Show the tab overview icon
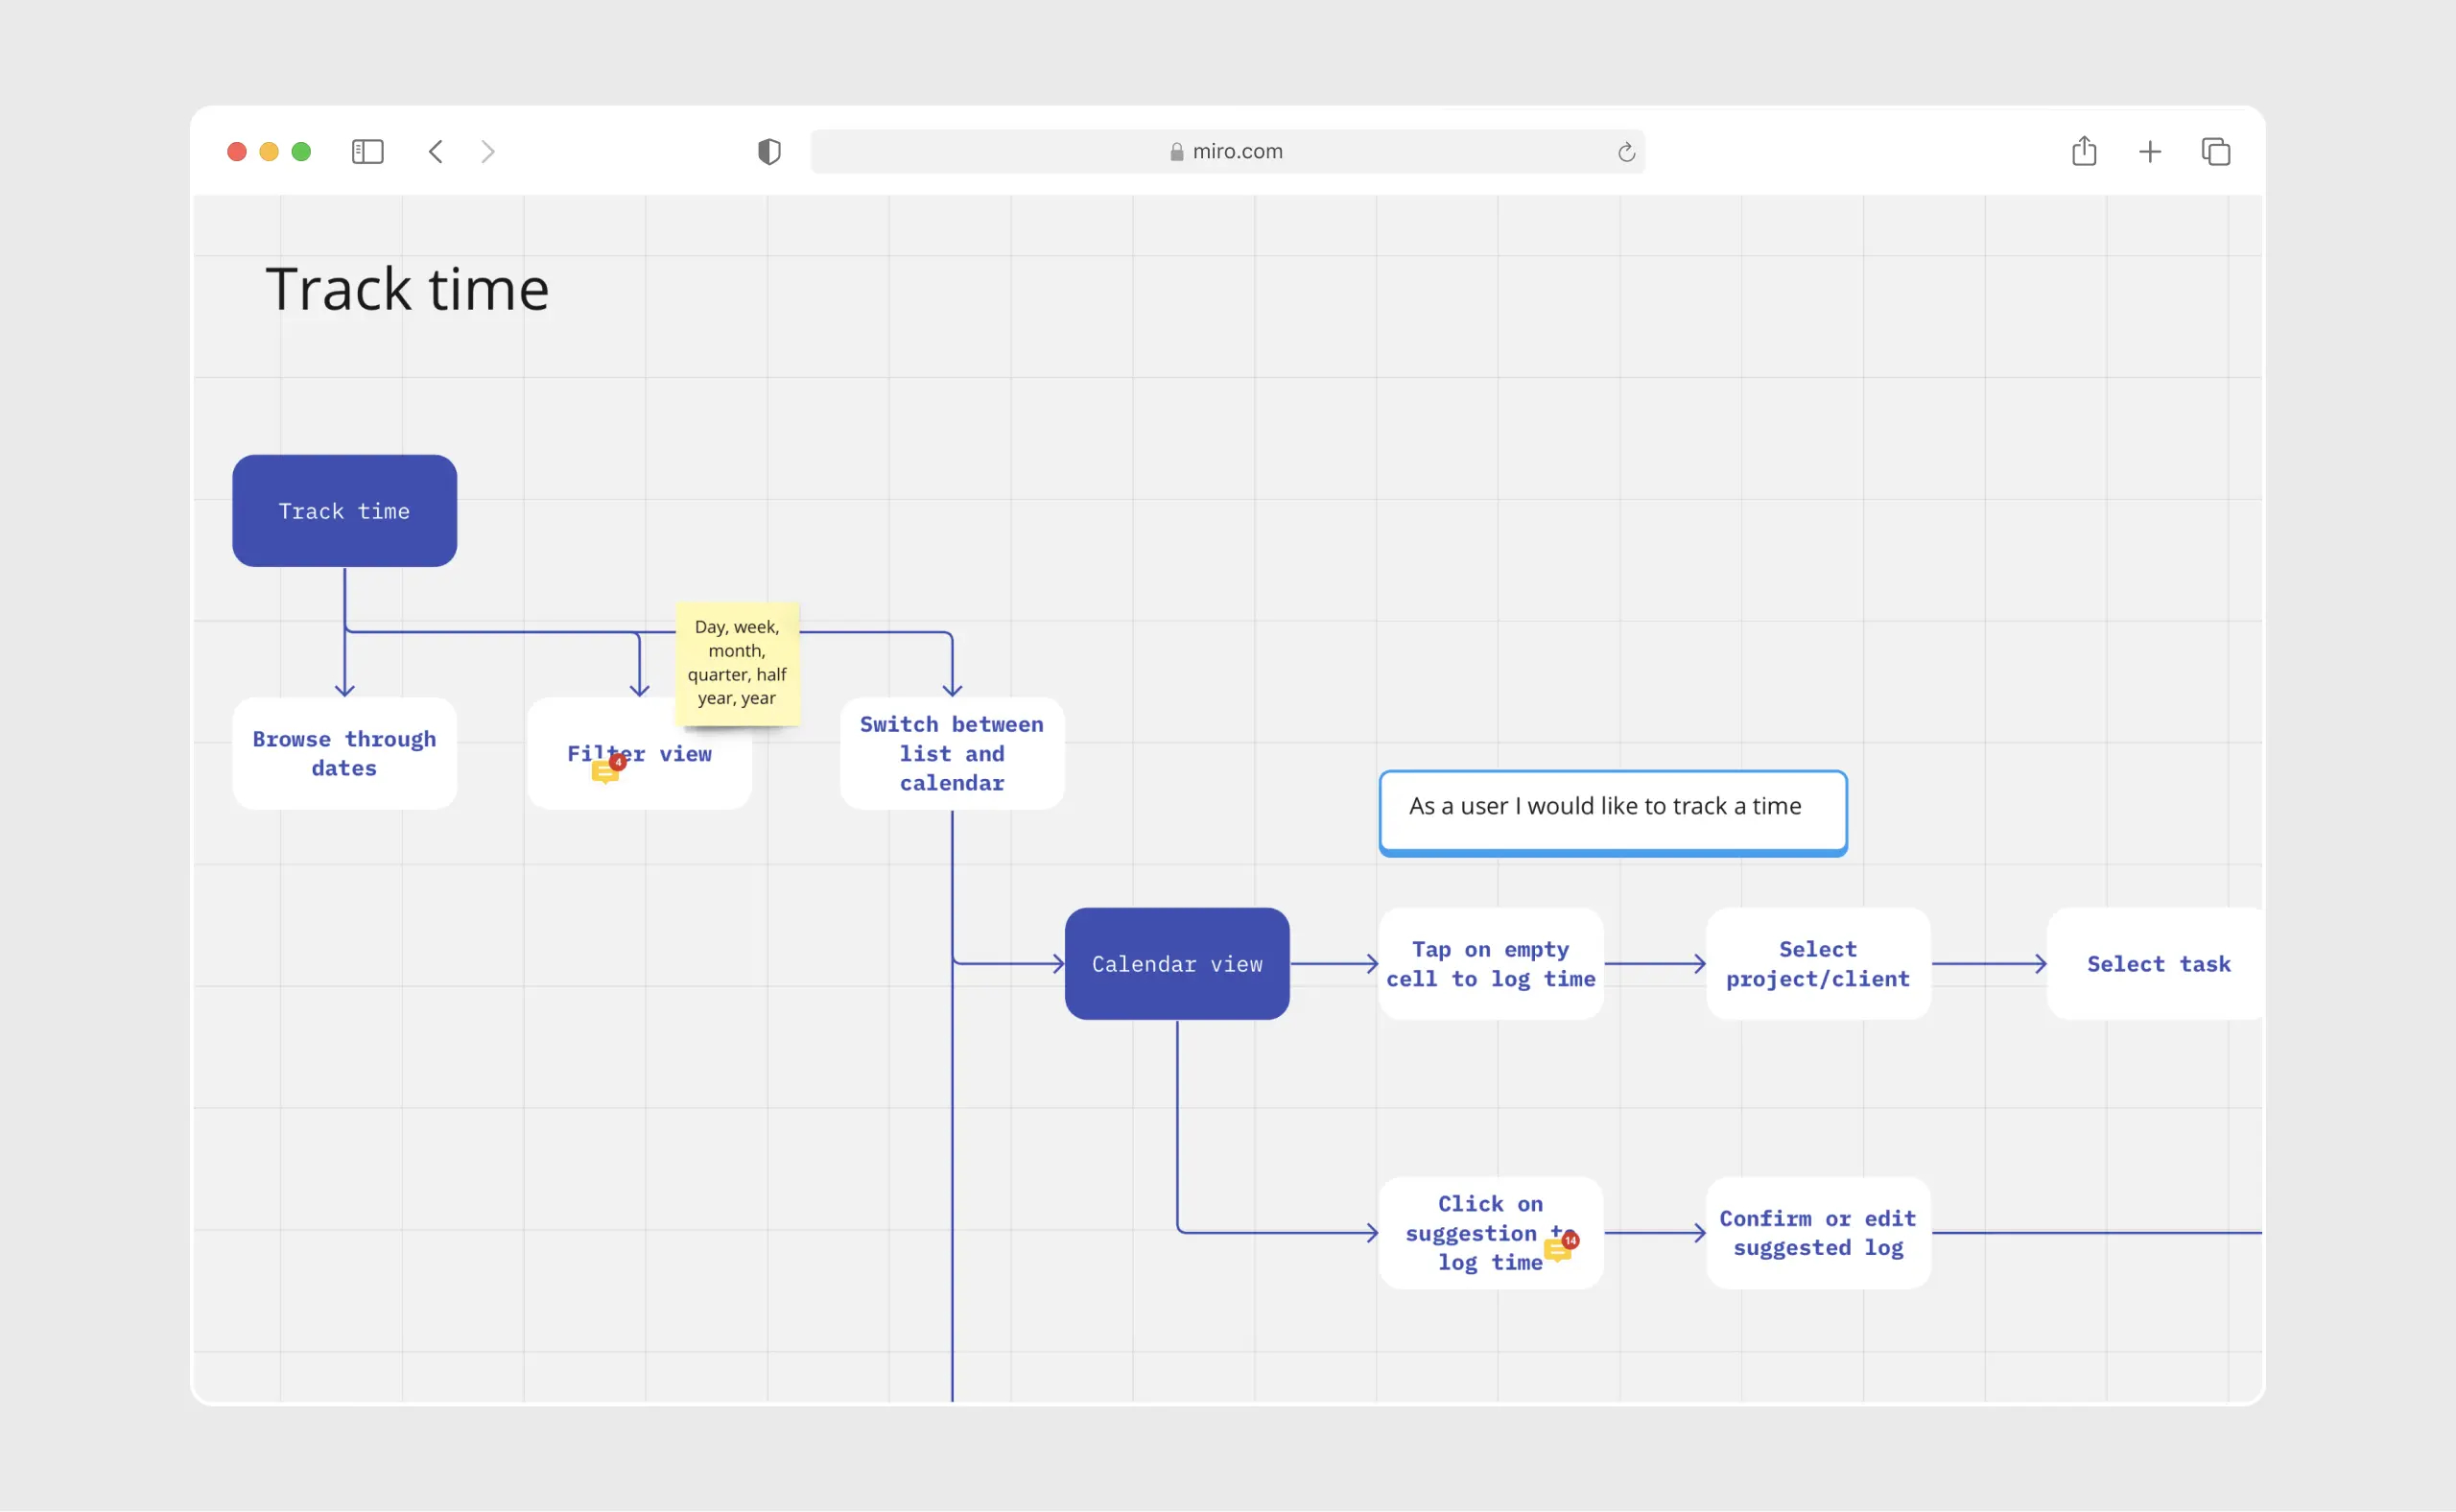Screen dimensions: 2456x1512 [2216, 152]
